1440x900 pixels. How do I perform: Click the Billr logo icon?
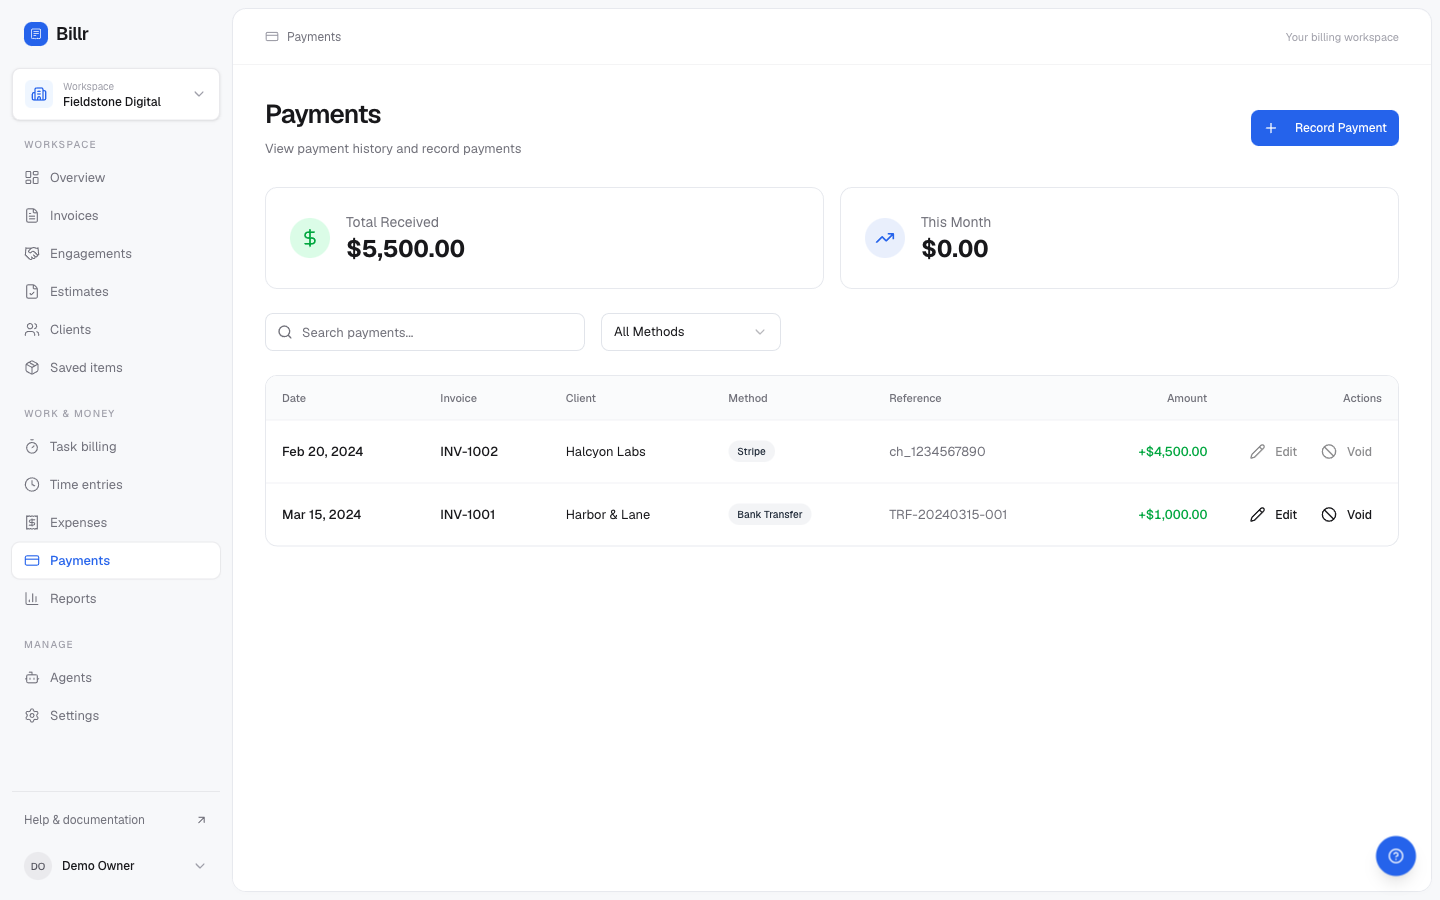(x=36, y=34)
